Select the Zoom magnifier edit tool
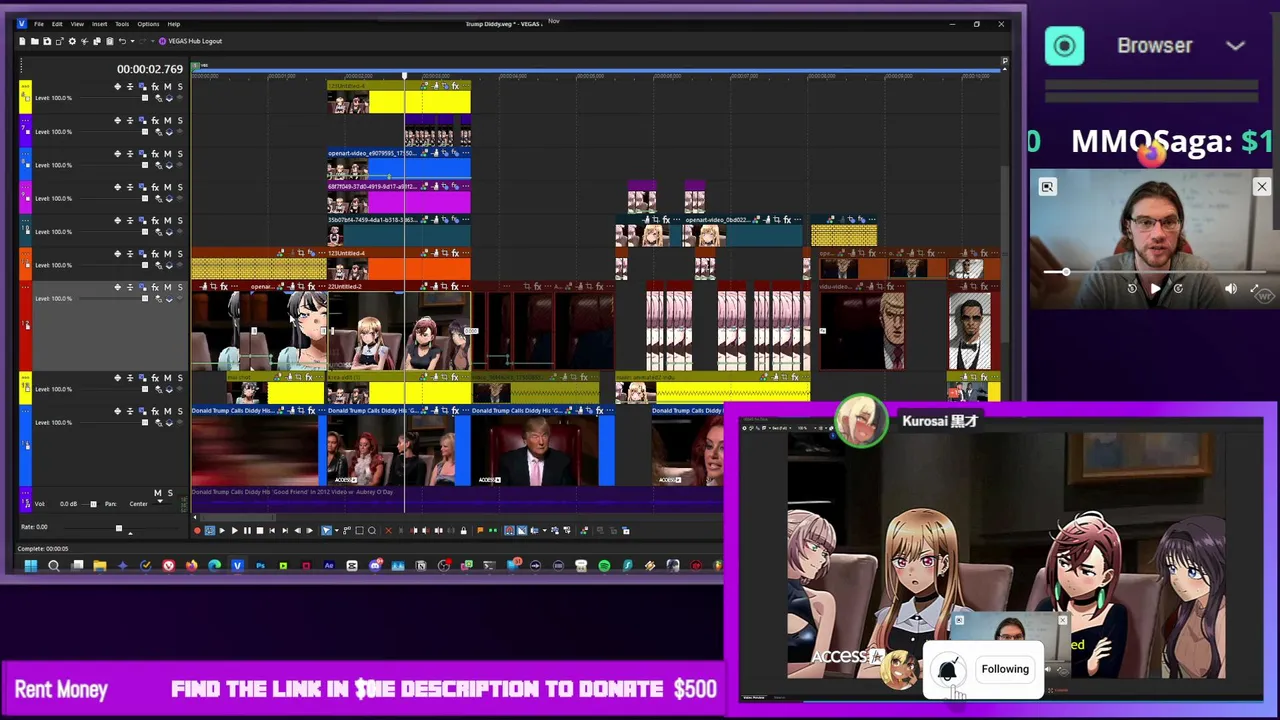 pos(372,530)
